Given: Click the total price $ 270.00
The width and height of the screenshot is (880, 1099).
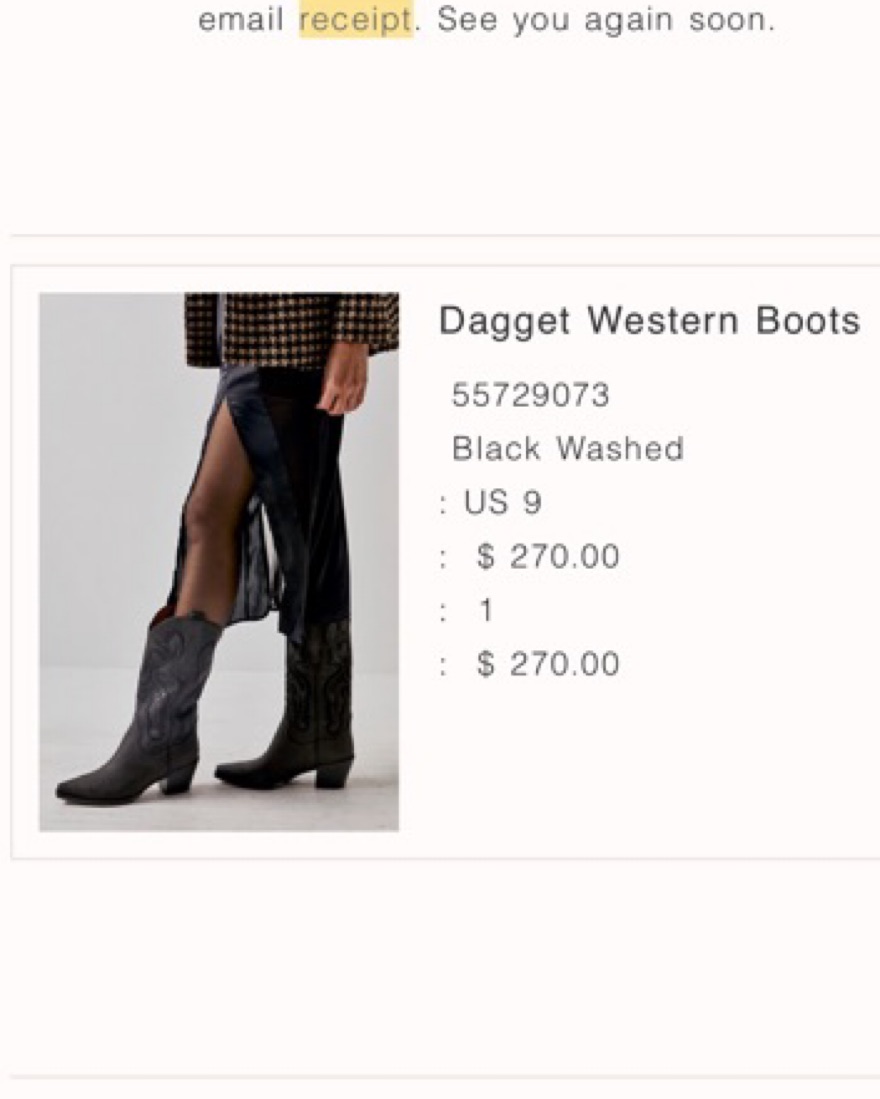Looking at the screenshot, I should (548, 664).
